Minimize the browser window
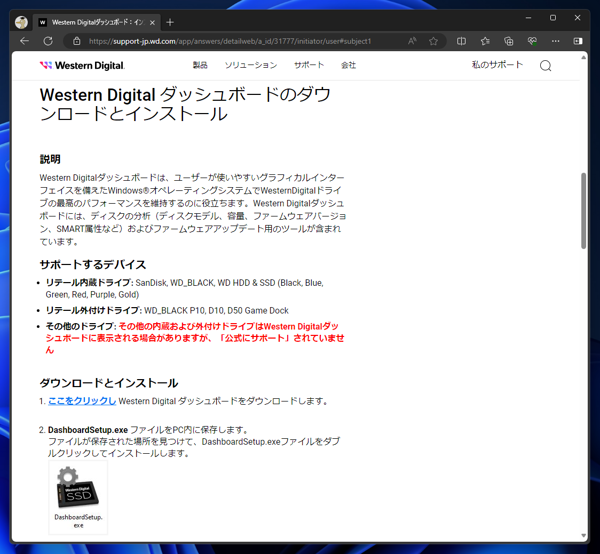 (528, 18)
